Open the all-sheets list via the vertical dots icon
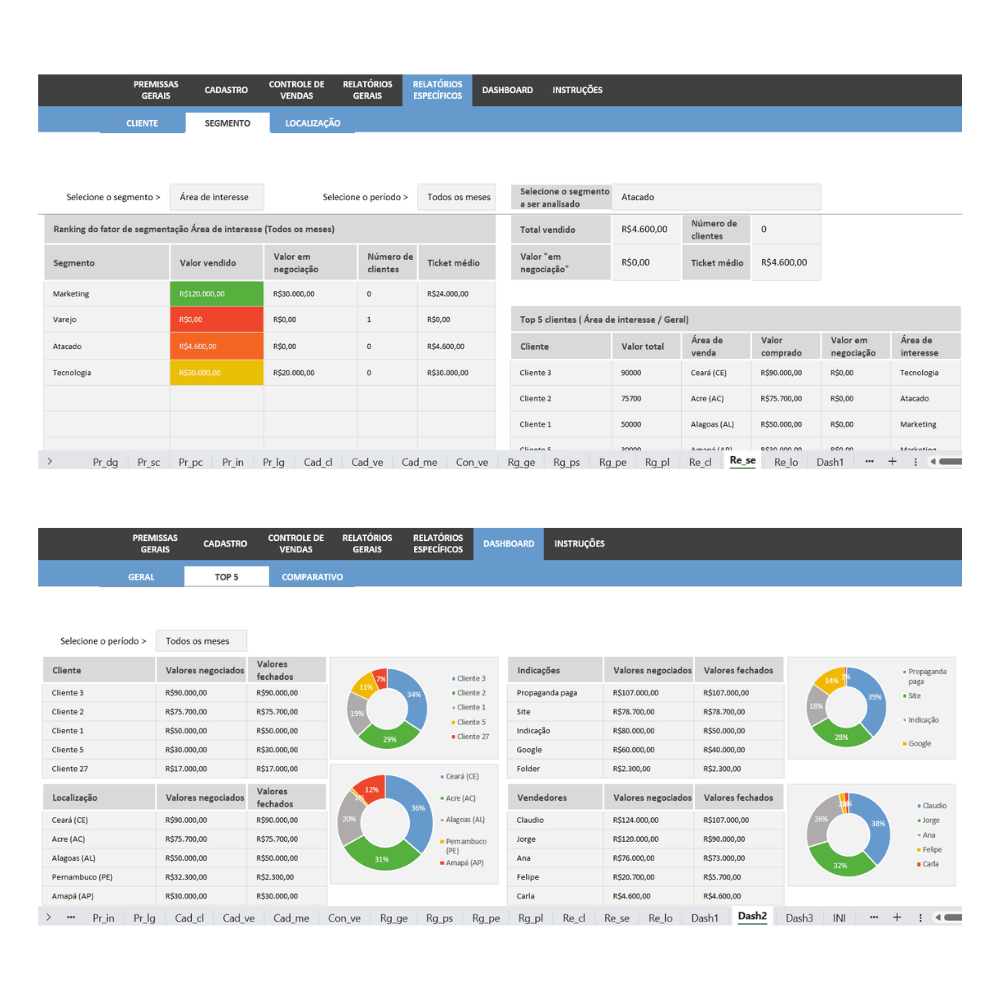Screen dimensions: 1000x1000 [x=916, y=461]
